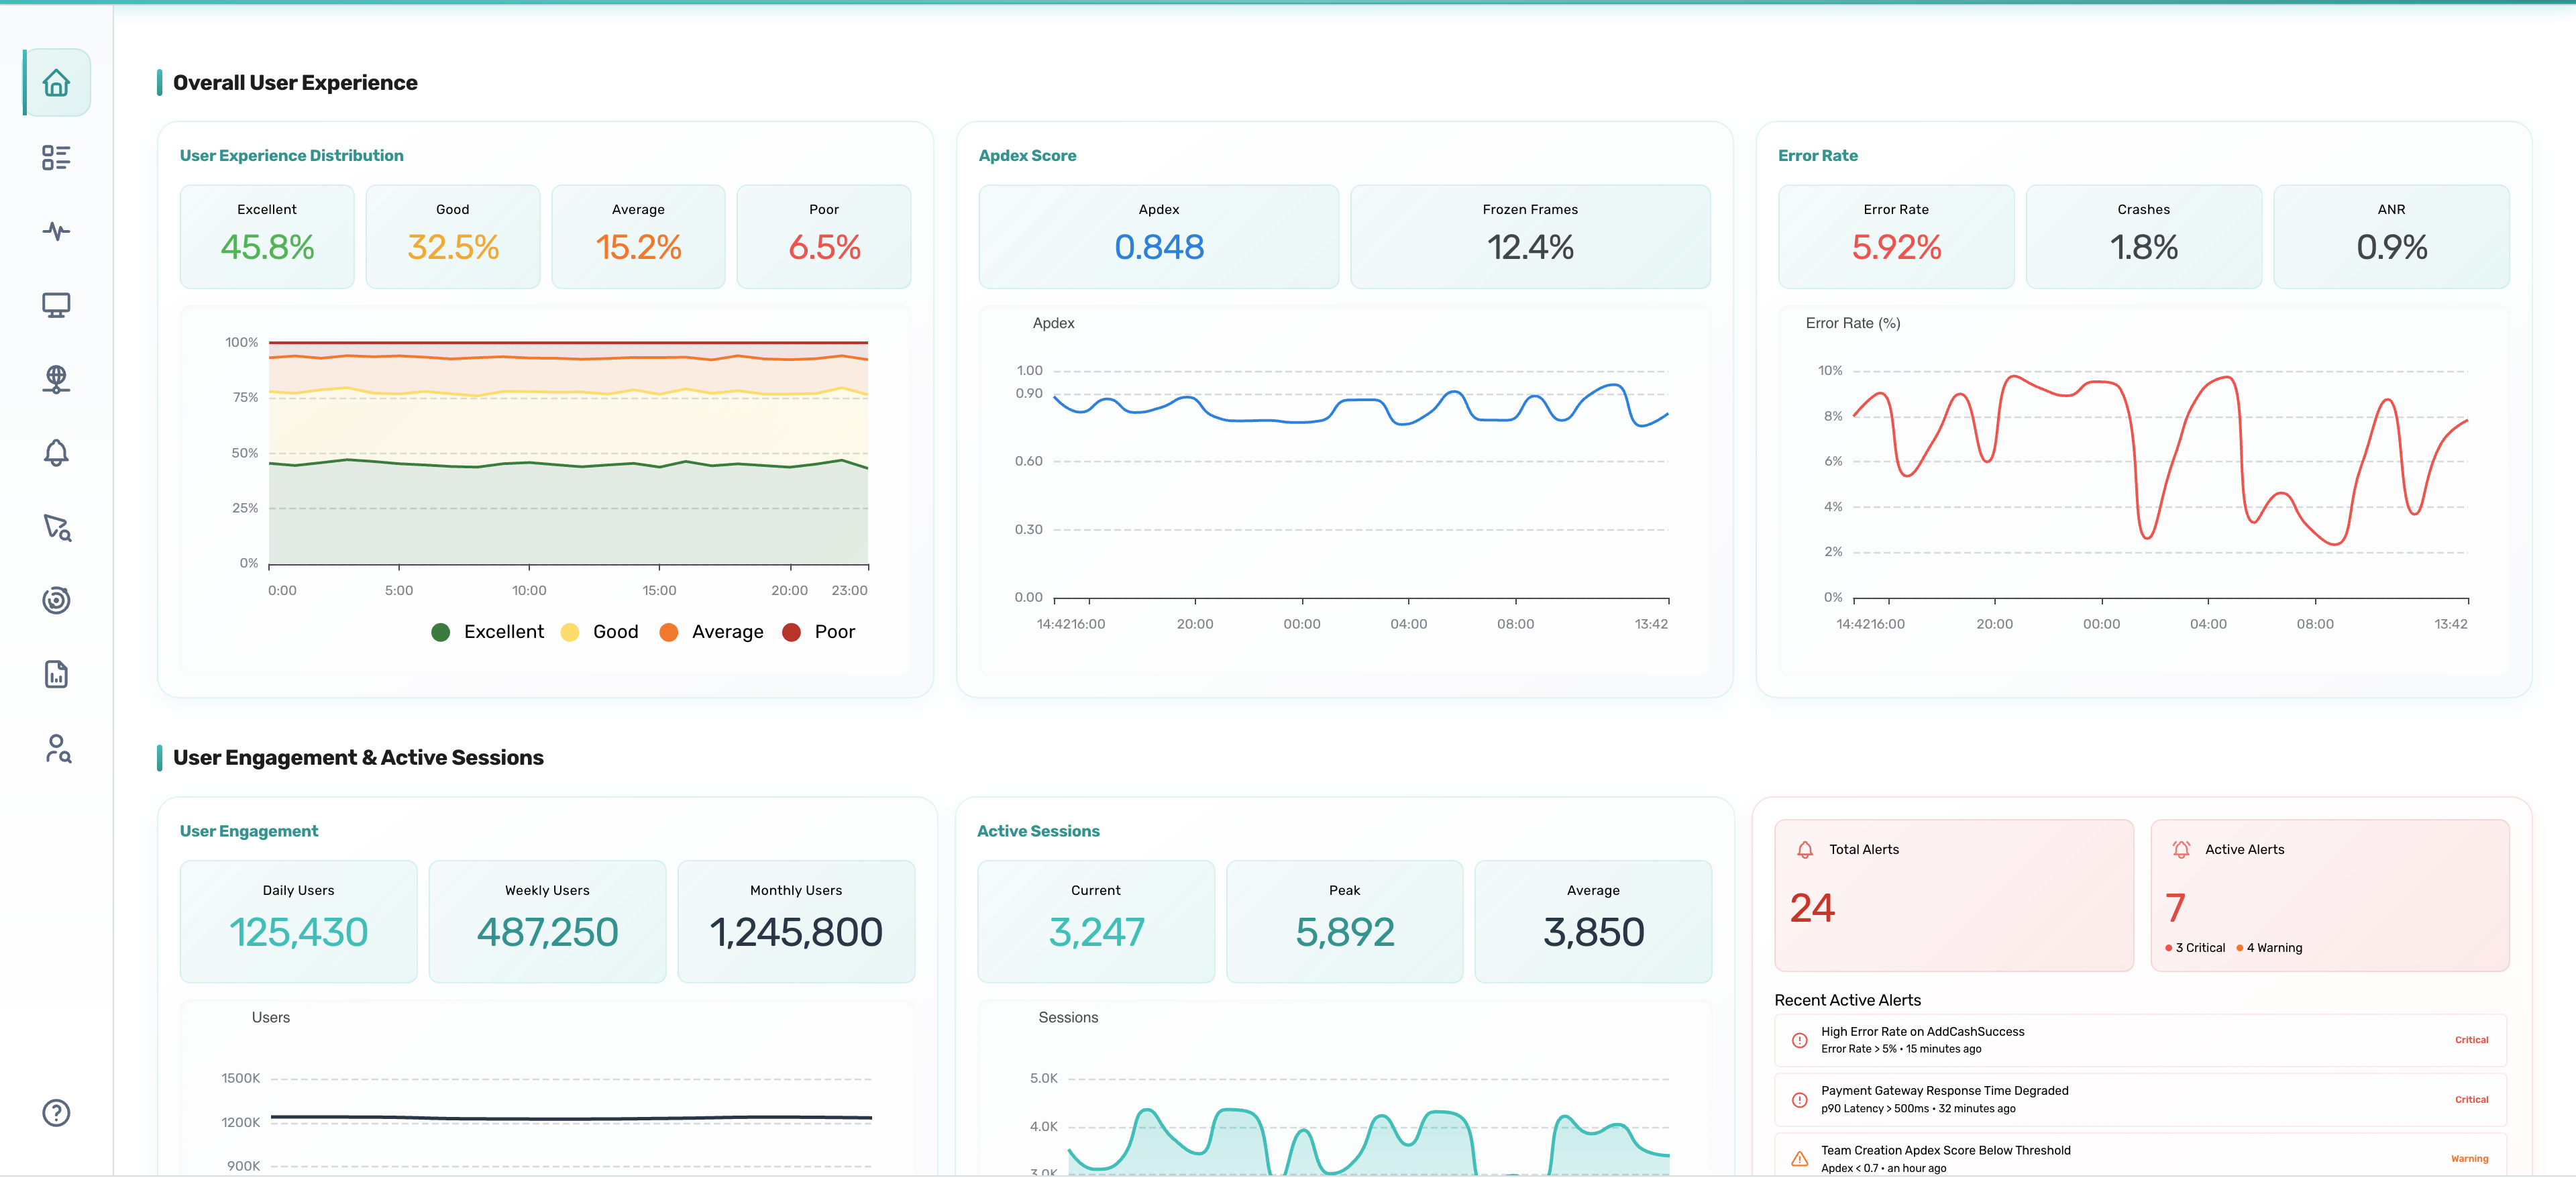
Task: Click the Warning badge on Team Creation alert
Action: [x=2469, y=1159]
